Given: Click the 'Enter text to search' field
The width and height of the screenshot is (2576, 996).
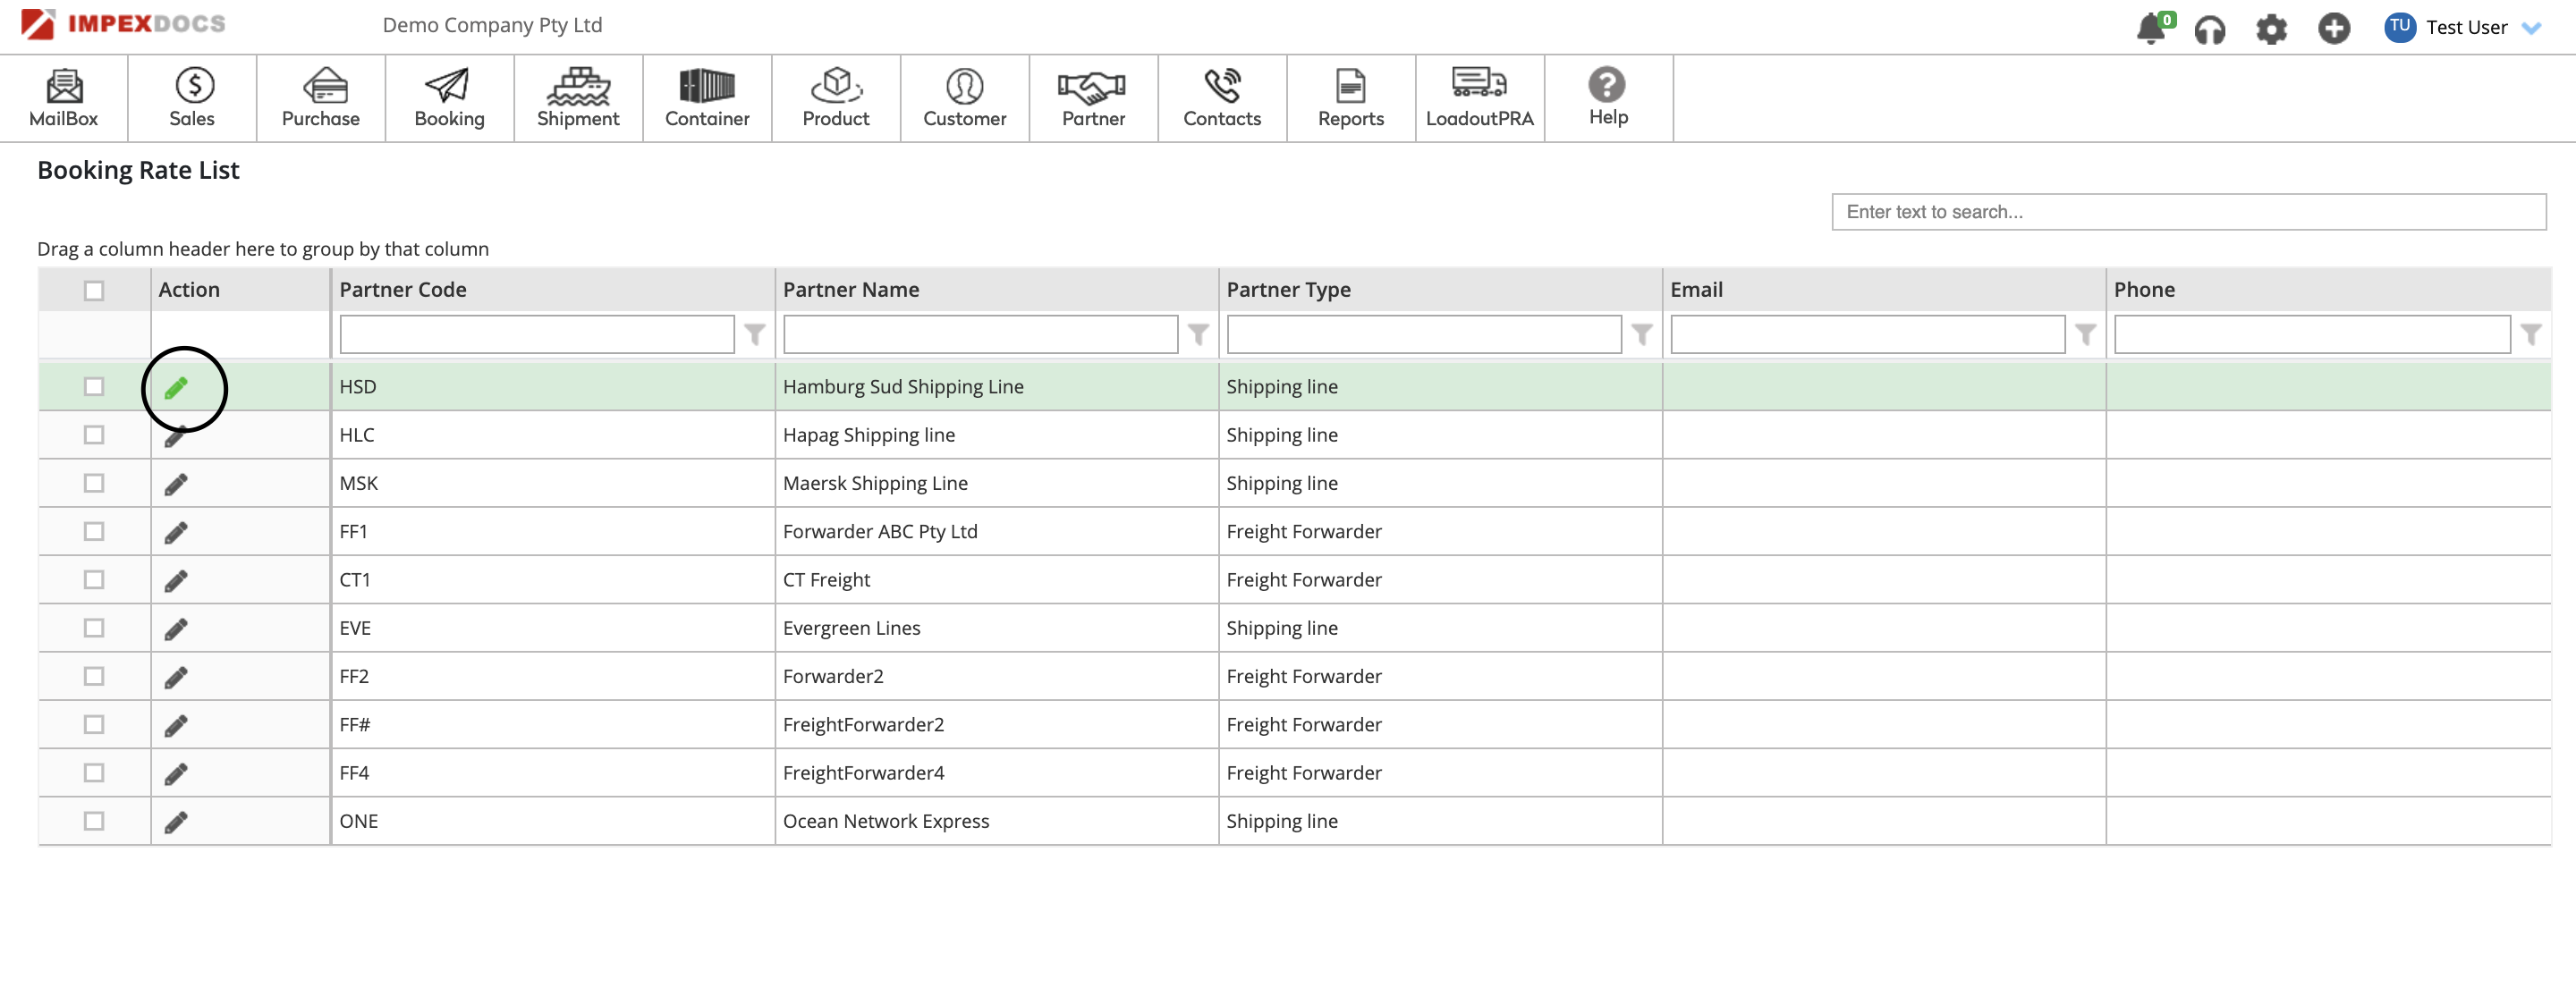Looking at the screenshot, I should [2187, 212].
